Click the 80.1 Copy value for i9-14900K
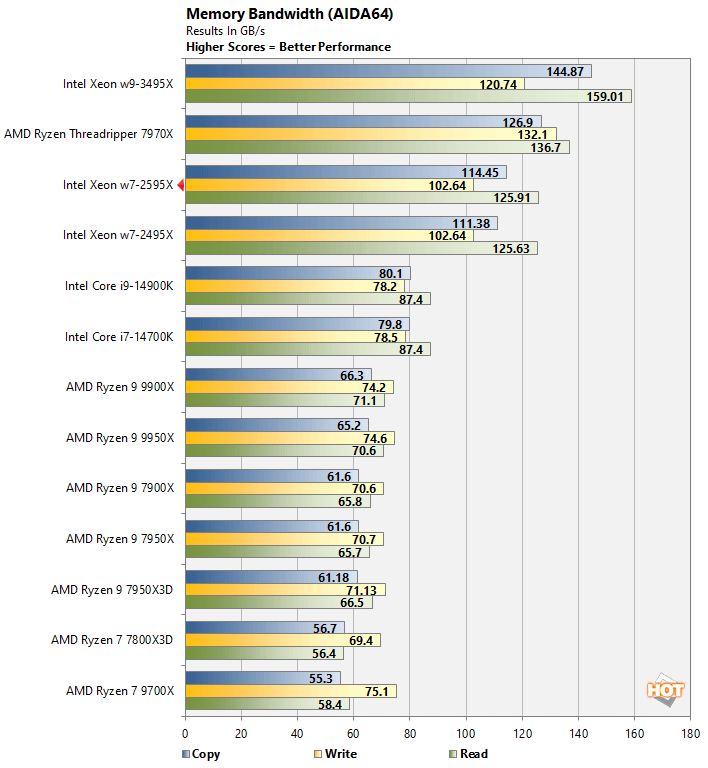Viewport: 708px width, 768px height. pyautogui.click(x=391, y=274)
